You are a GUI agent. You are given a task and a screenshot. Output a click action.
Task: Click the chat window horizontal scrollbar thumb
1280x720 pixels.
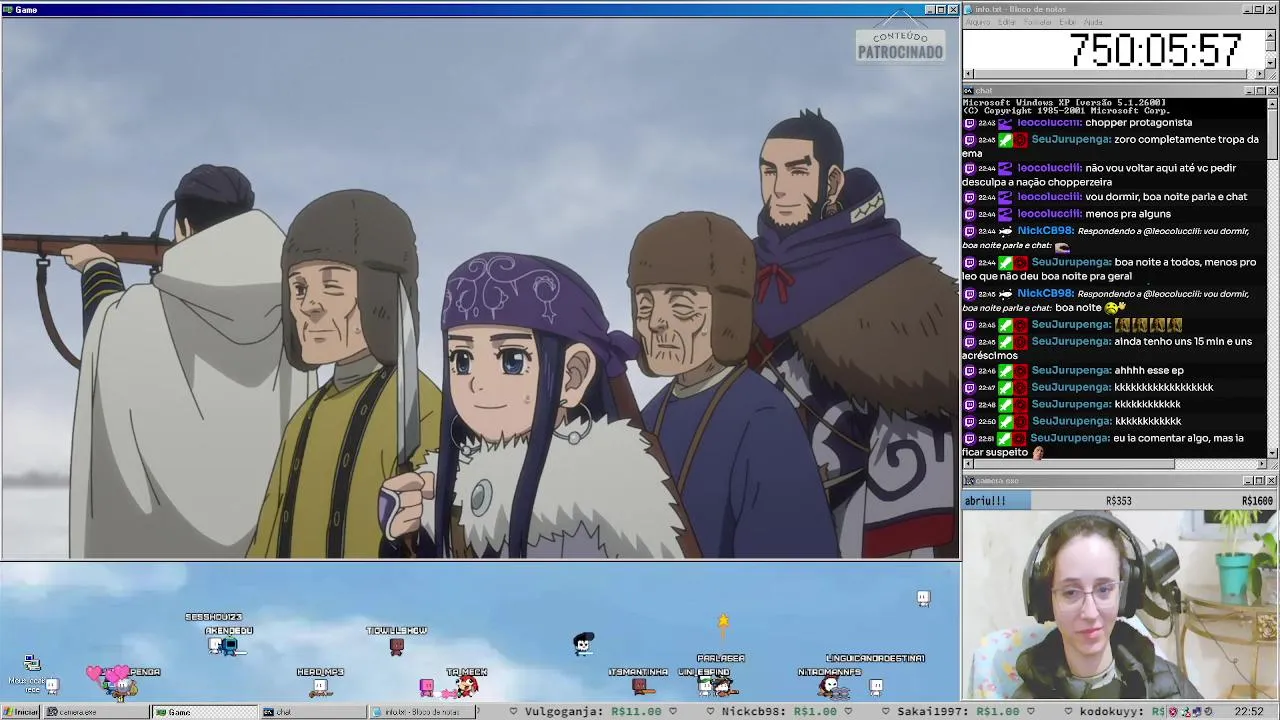1074,463
